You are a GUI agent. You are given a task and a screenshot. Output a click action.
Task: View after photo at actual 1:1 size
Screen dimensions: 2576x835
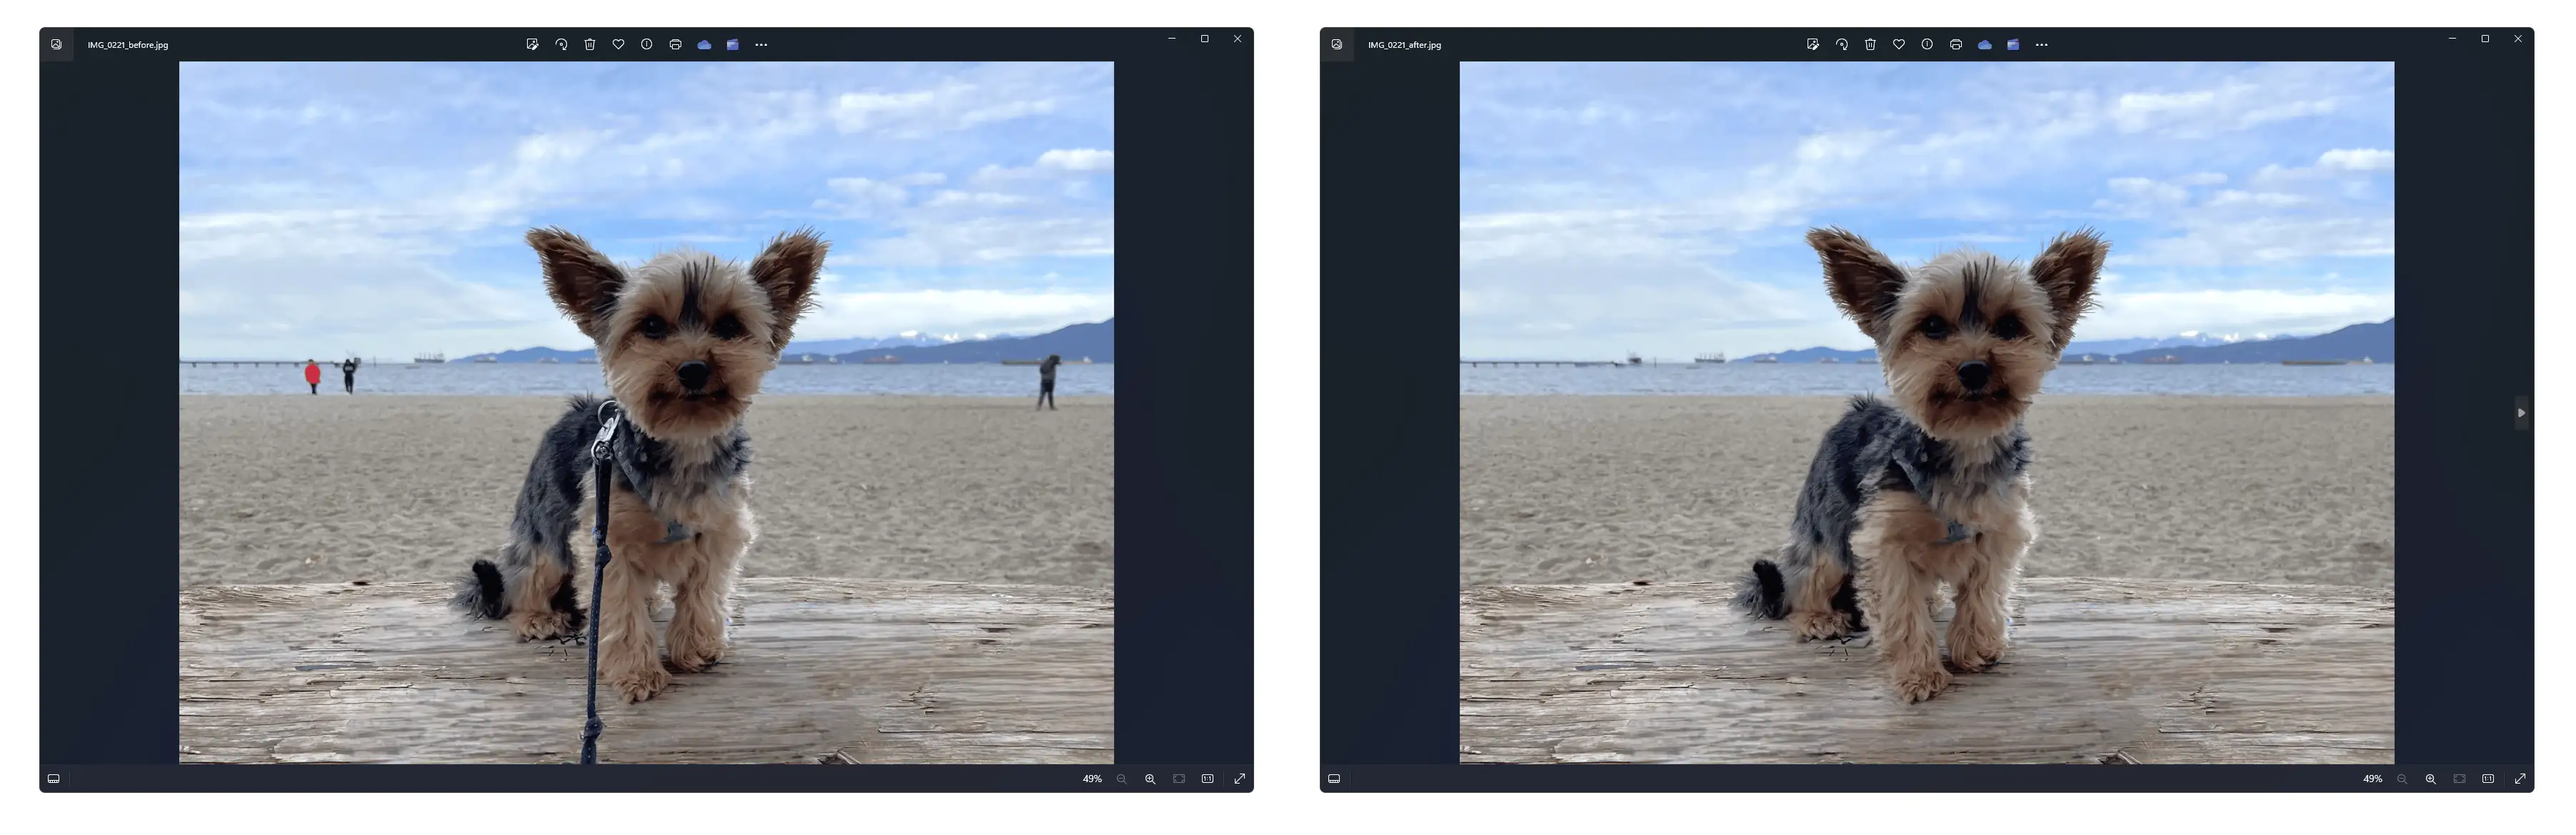(2488, 779)
